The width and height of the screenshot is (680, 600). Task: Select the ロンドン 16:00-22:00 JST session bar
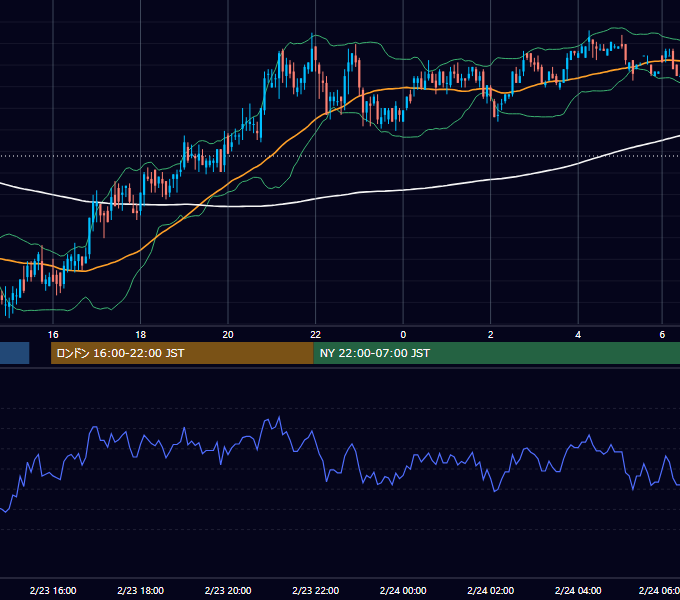(x=182, y=353)
